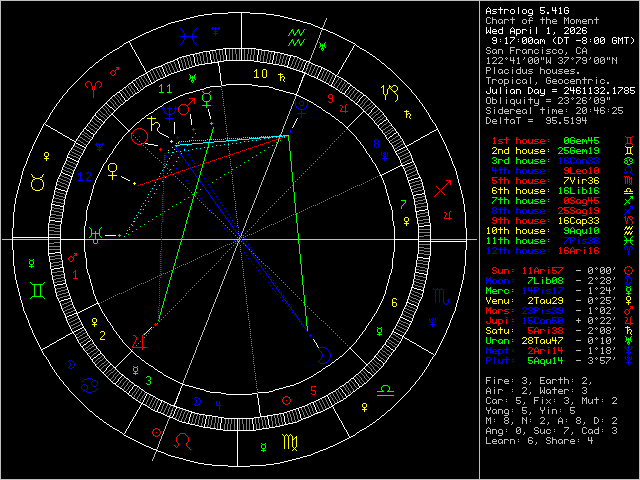
Task: Click the large blue Pluto glyph inside the wheel
Action: tap(301, 108)
